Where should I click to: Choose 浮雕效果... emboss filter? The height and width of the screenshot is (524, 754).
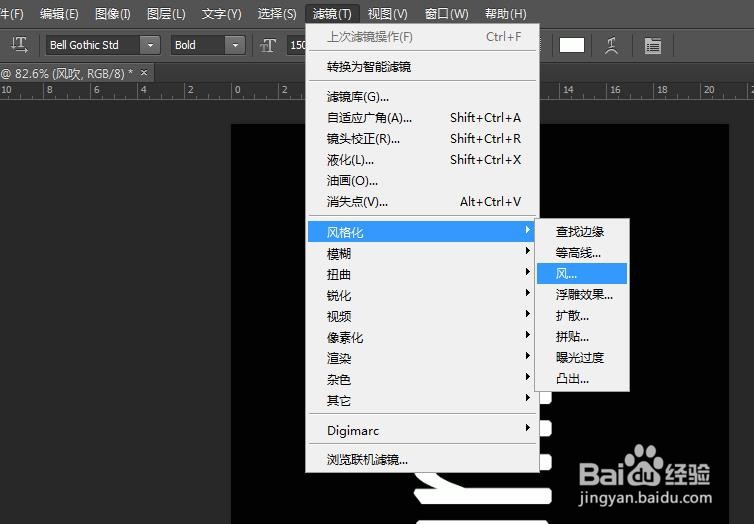pos(582,295)
